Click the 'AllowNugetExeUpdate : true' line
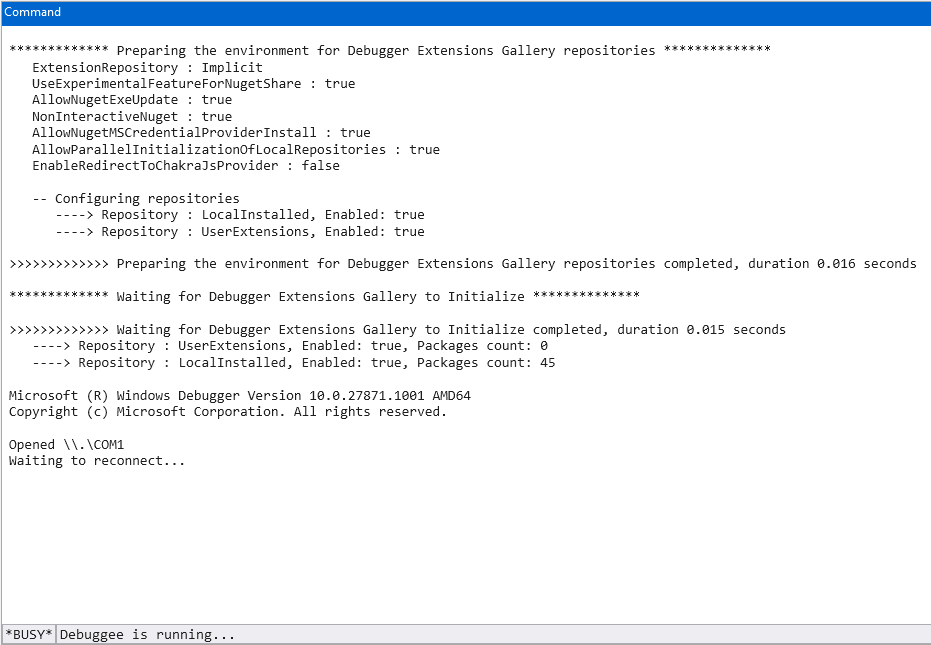 tap(131, 100)
